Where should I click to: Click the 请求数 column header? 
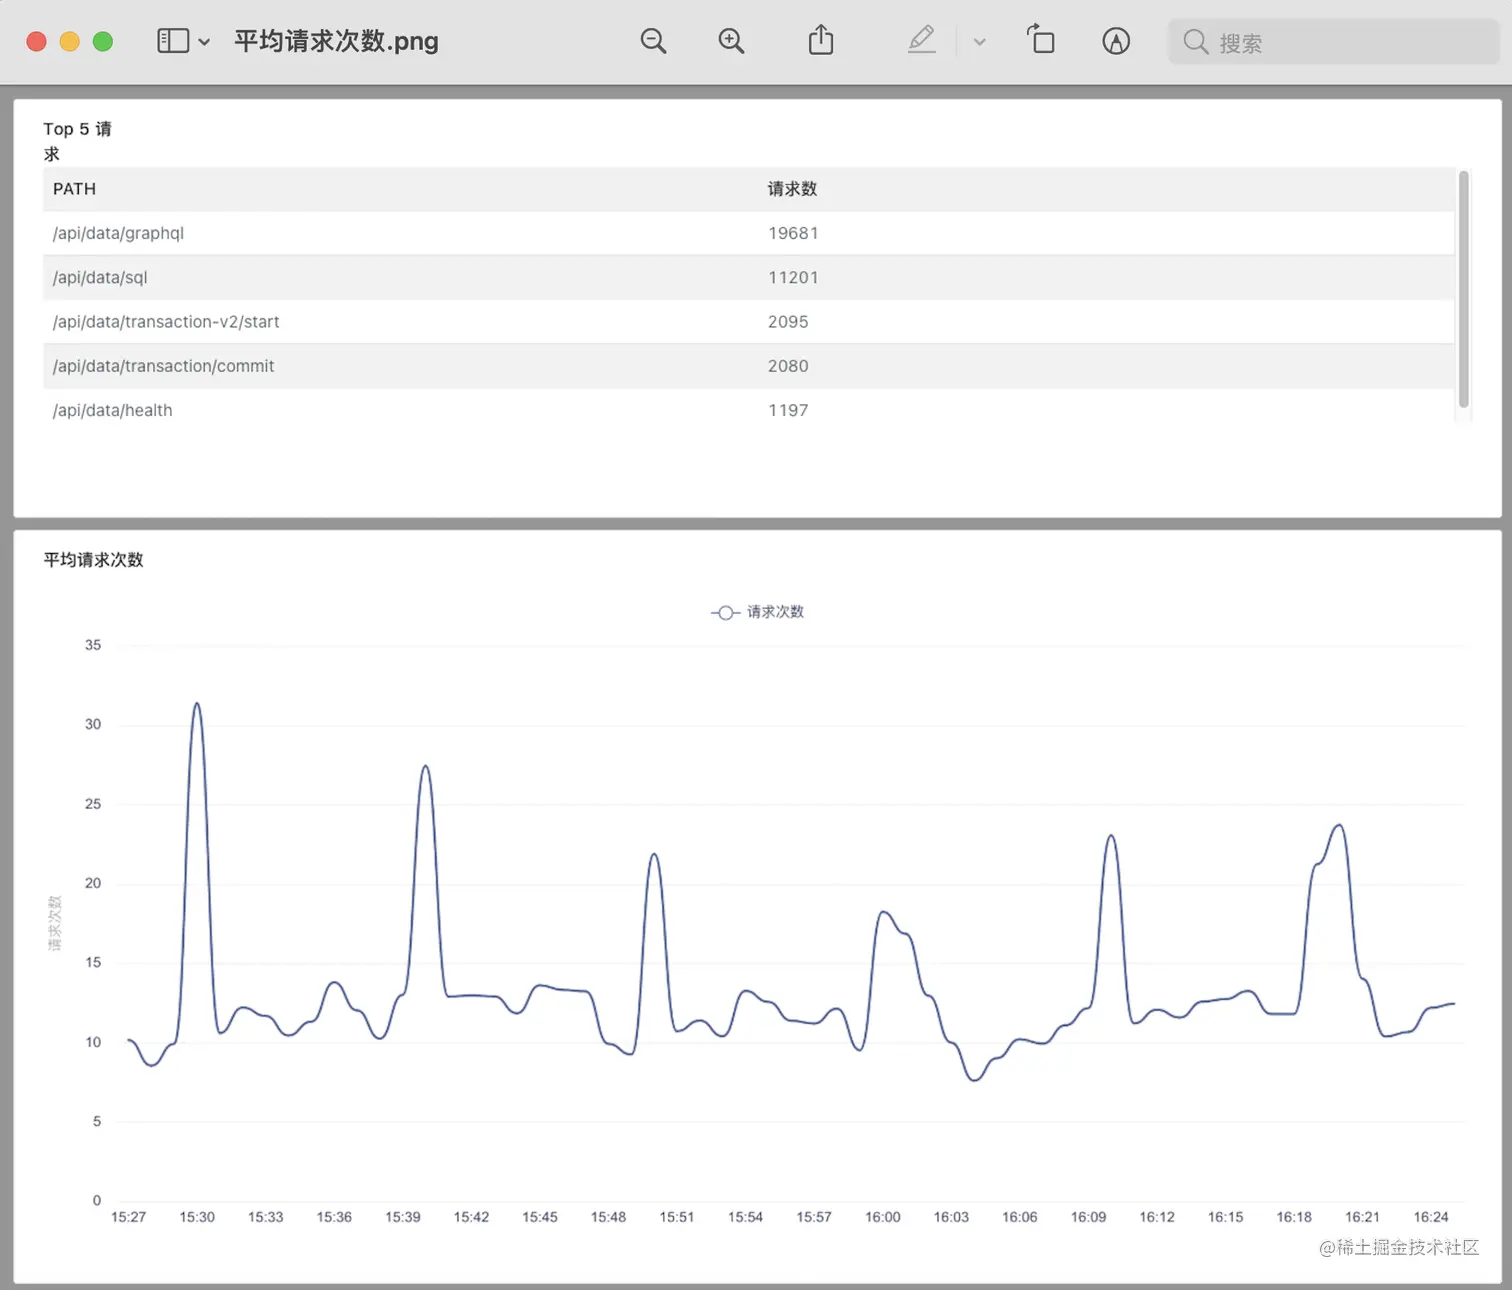coord(792,189)
